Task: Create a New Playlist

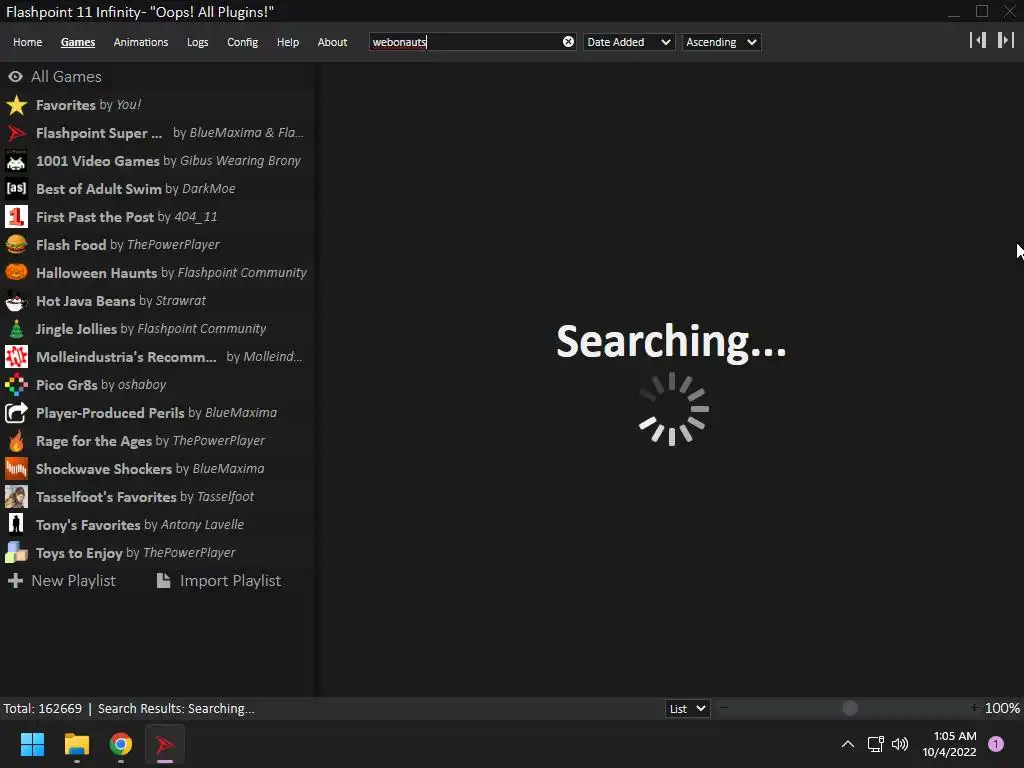Action: coord(61,581)
